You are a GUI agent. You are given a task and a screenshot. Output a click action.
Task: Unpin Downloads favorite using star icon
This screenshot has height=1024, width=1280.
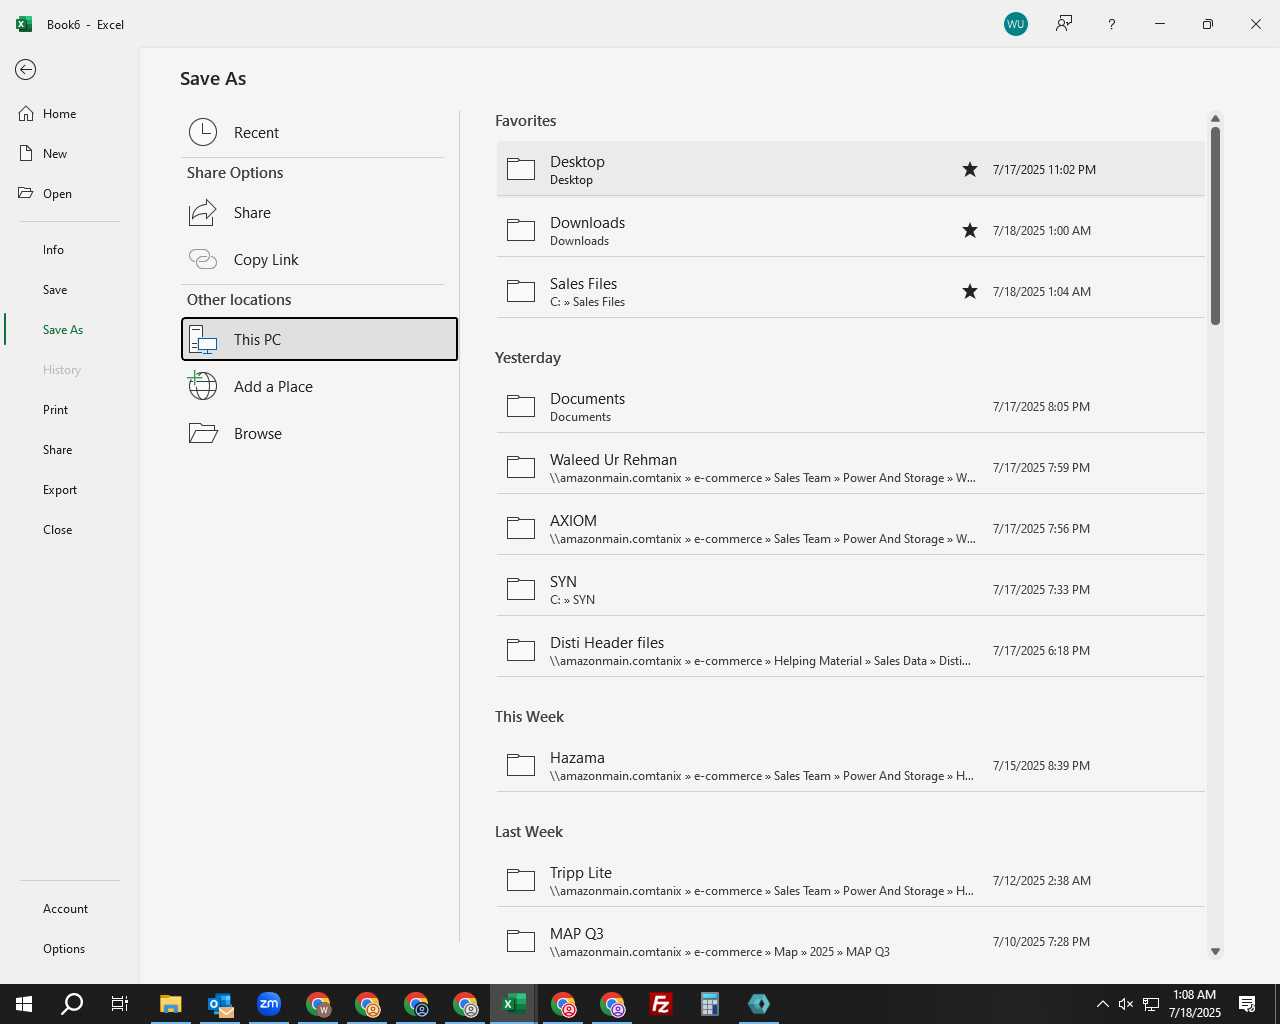pos(970,230)
